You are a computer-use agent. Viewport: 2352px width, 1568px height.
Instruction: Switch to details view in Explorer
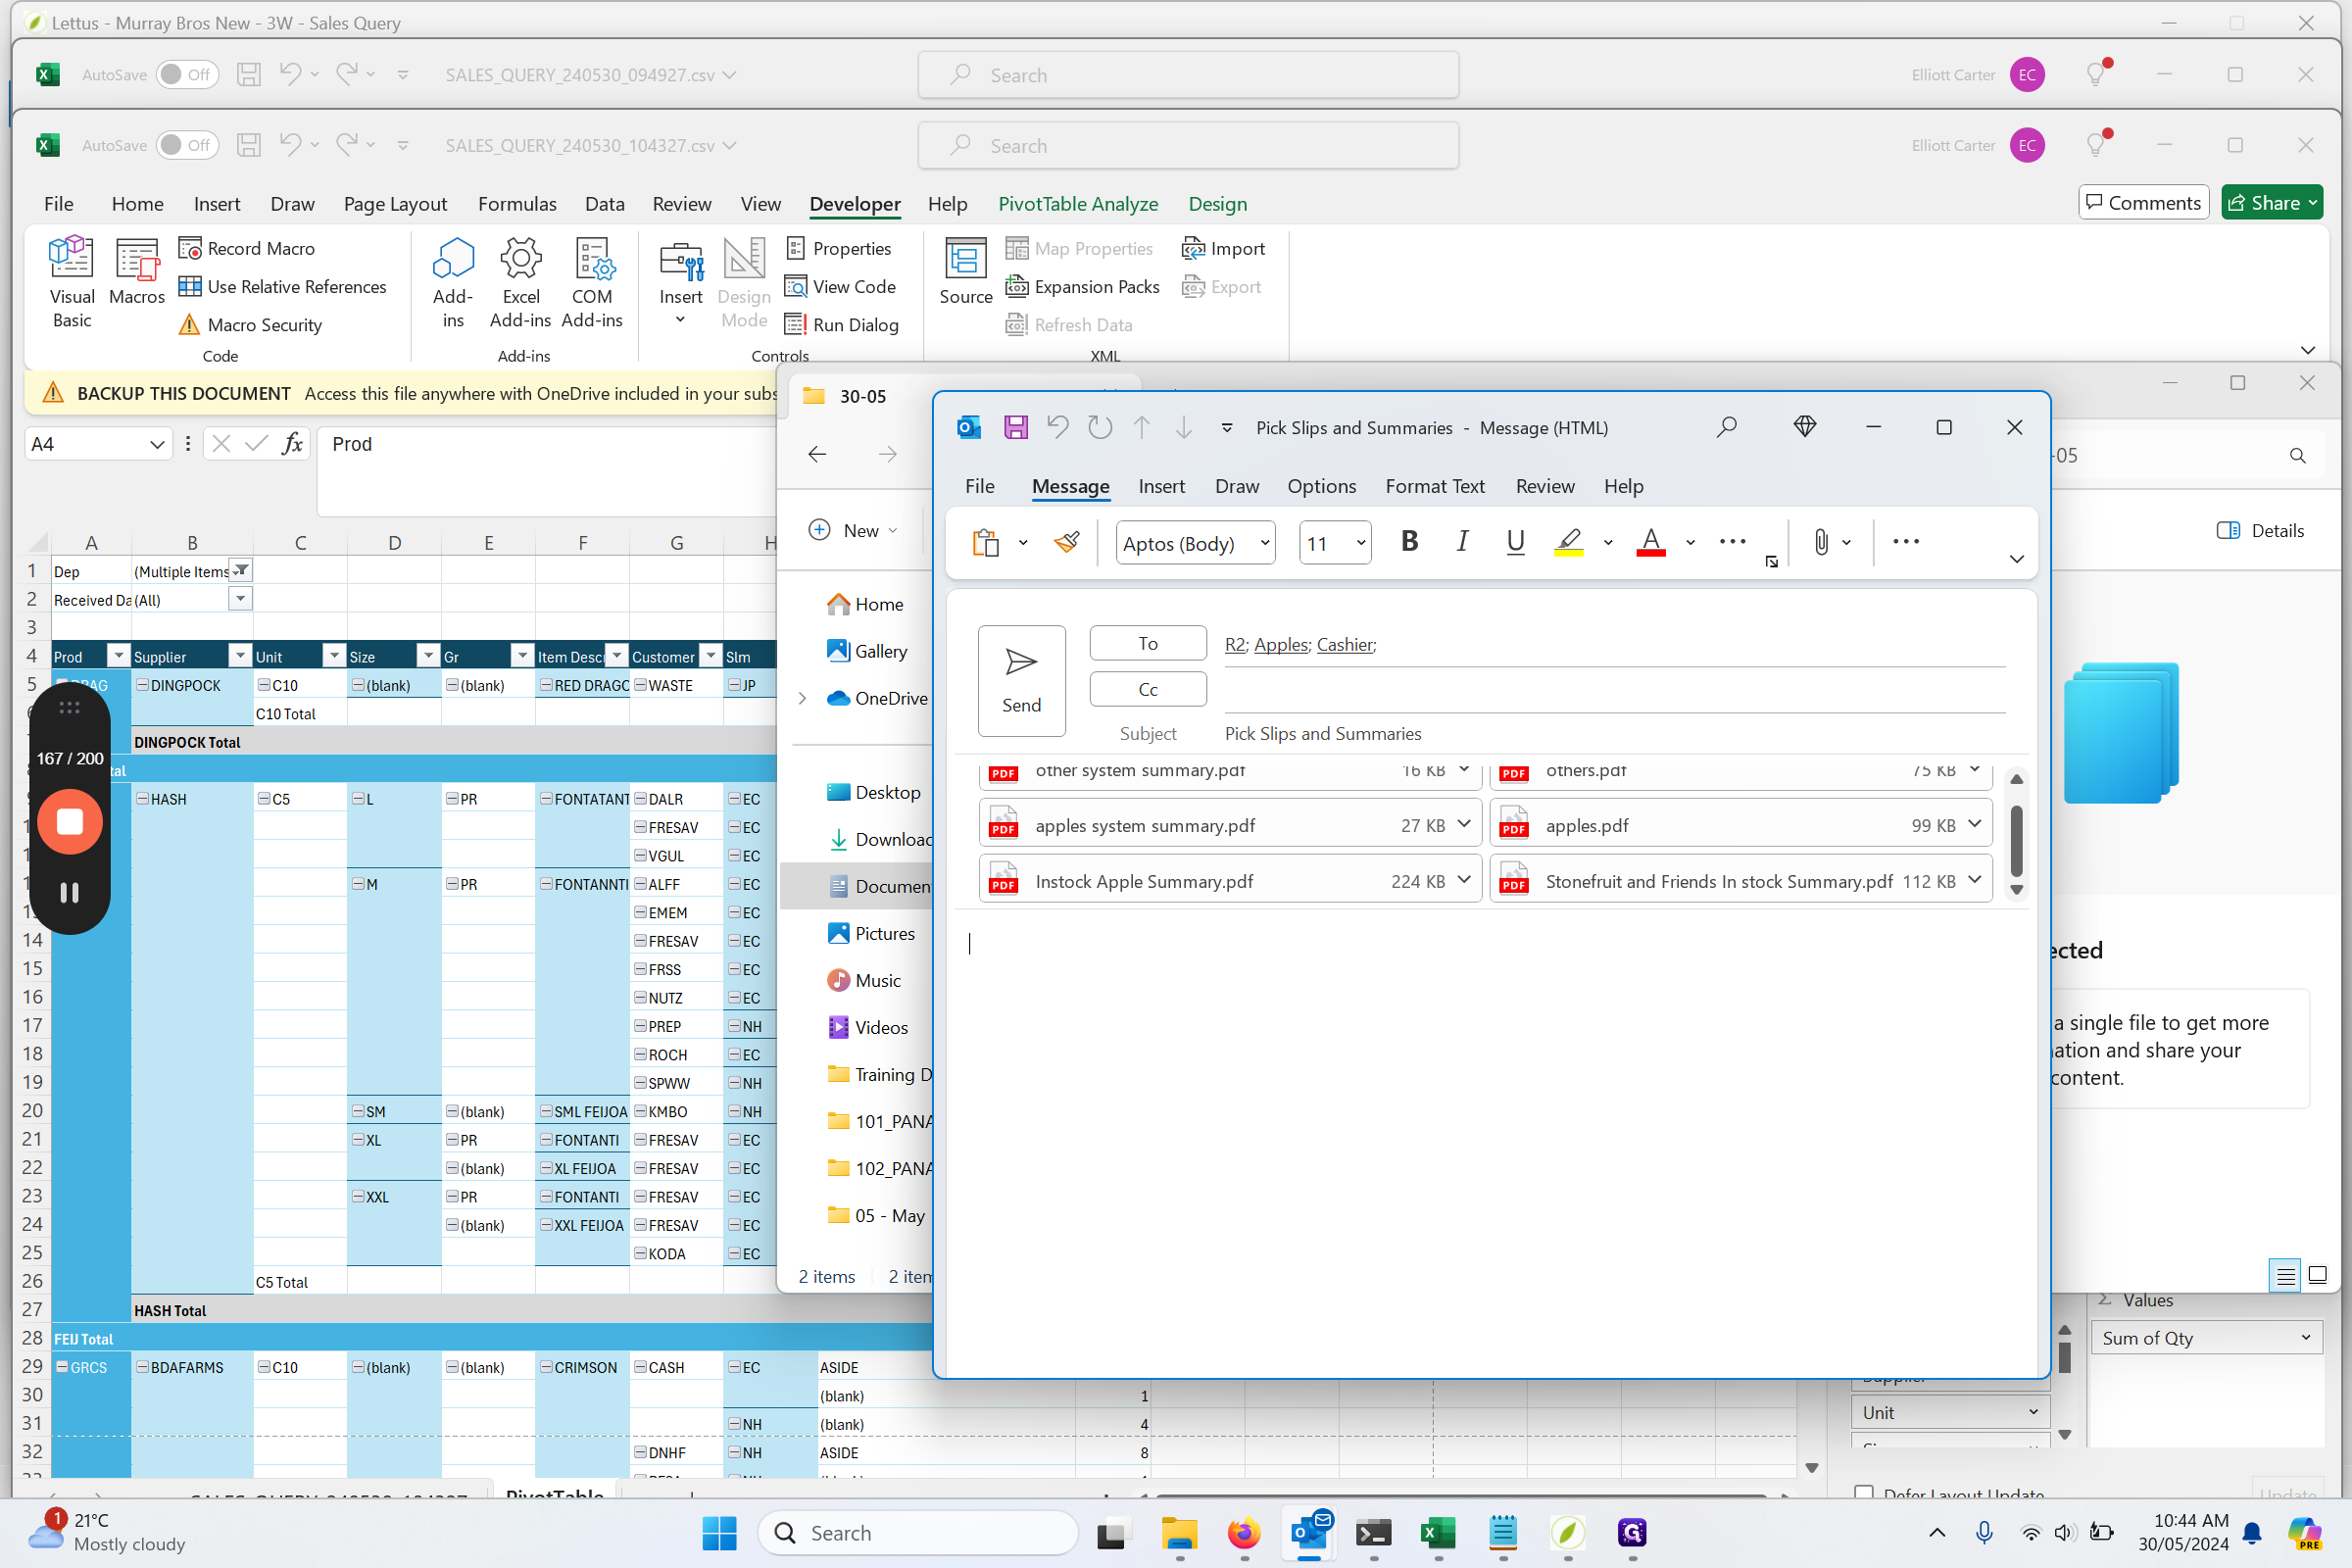tap(2285, 1276)
